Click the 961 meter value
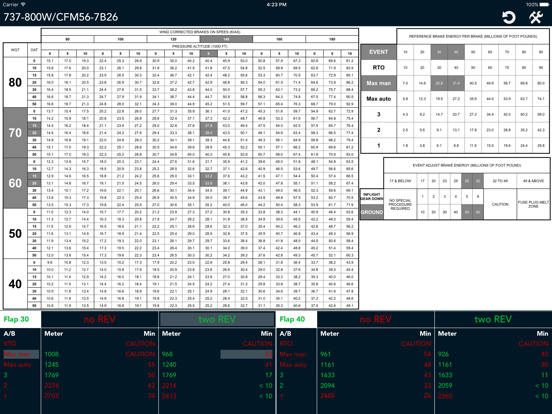The height and width of the screenshot is (414, 552). [x=325, y=354]
